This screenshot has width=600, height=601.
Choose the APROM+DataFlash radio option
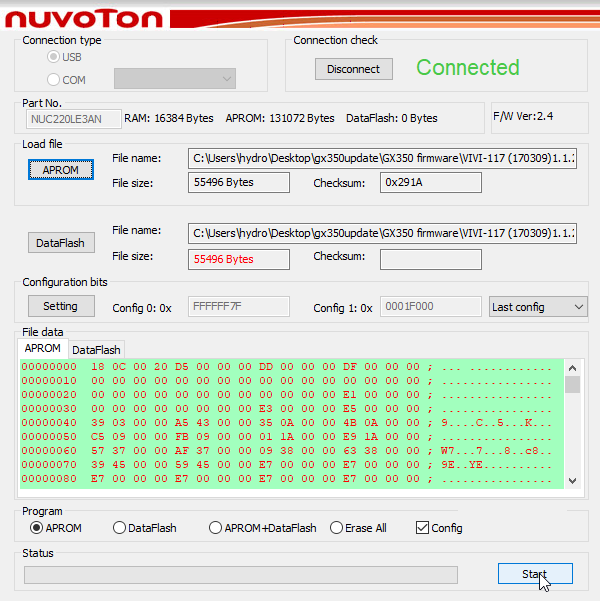215,528
